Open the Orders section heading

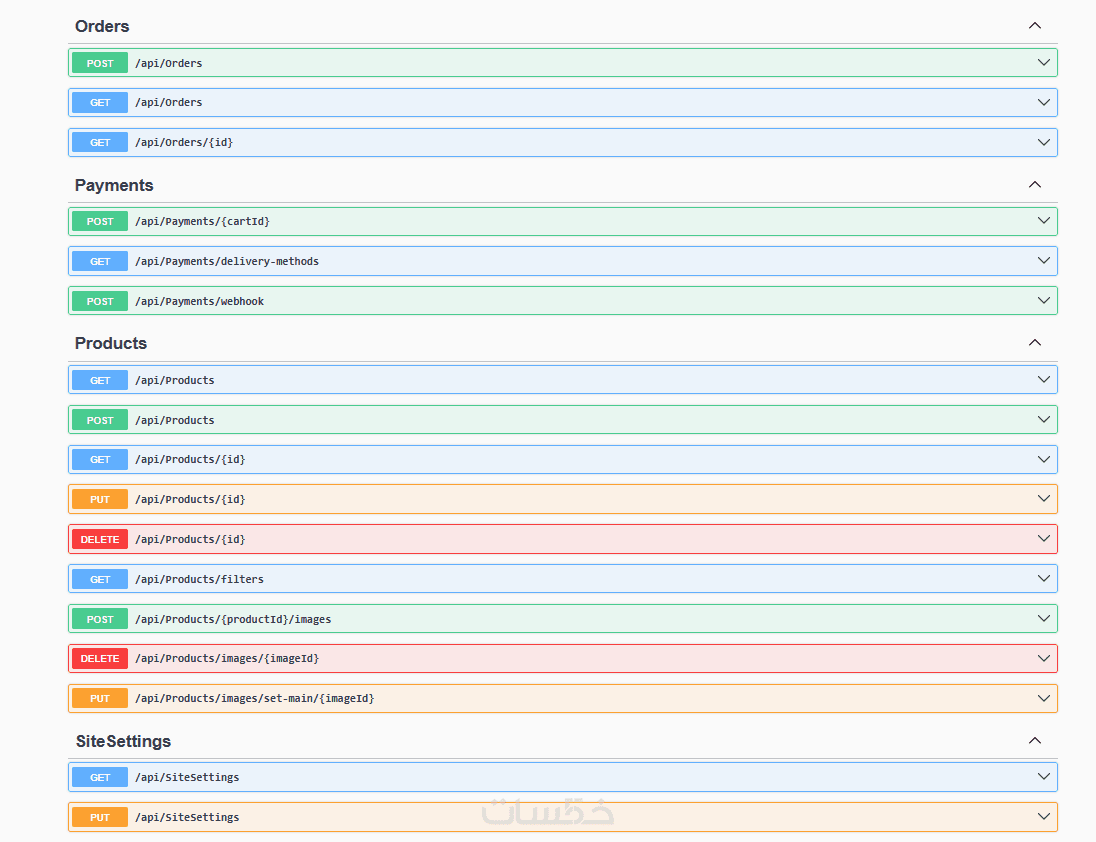pos(102,26)
